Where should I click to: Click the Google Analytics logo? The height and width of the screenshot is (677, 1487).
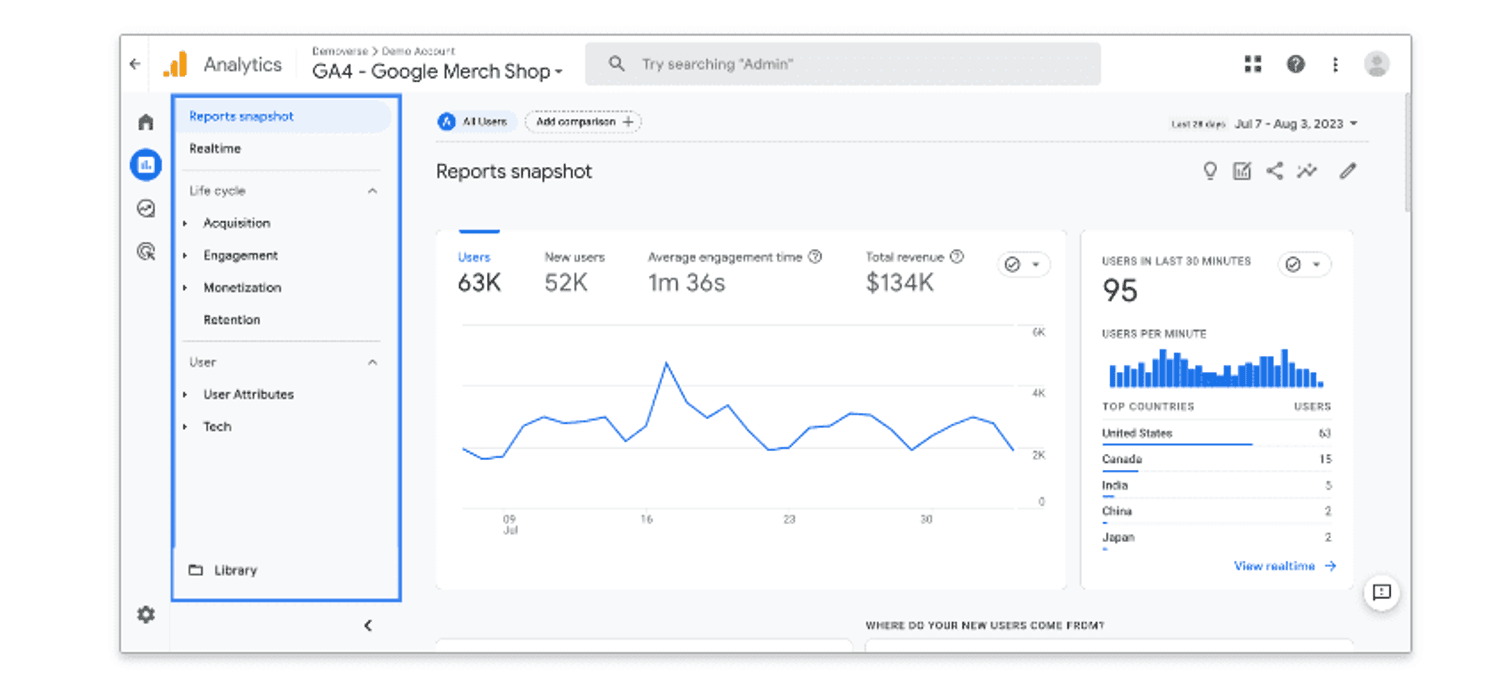click(175, 64)
